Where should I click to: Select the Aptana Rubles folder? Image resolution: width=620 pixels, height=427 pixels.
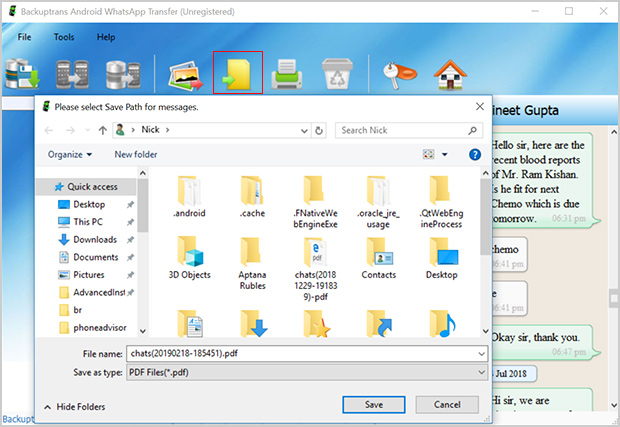252,263
